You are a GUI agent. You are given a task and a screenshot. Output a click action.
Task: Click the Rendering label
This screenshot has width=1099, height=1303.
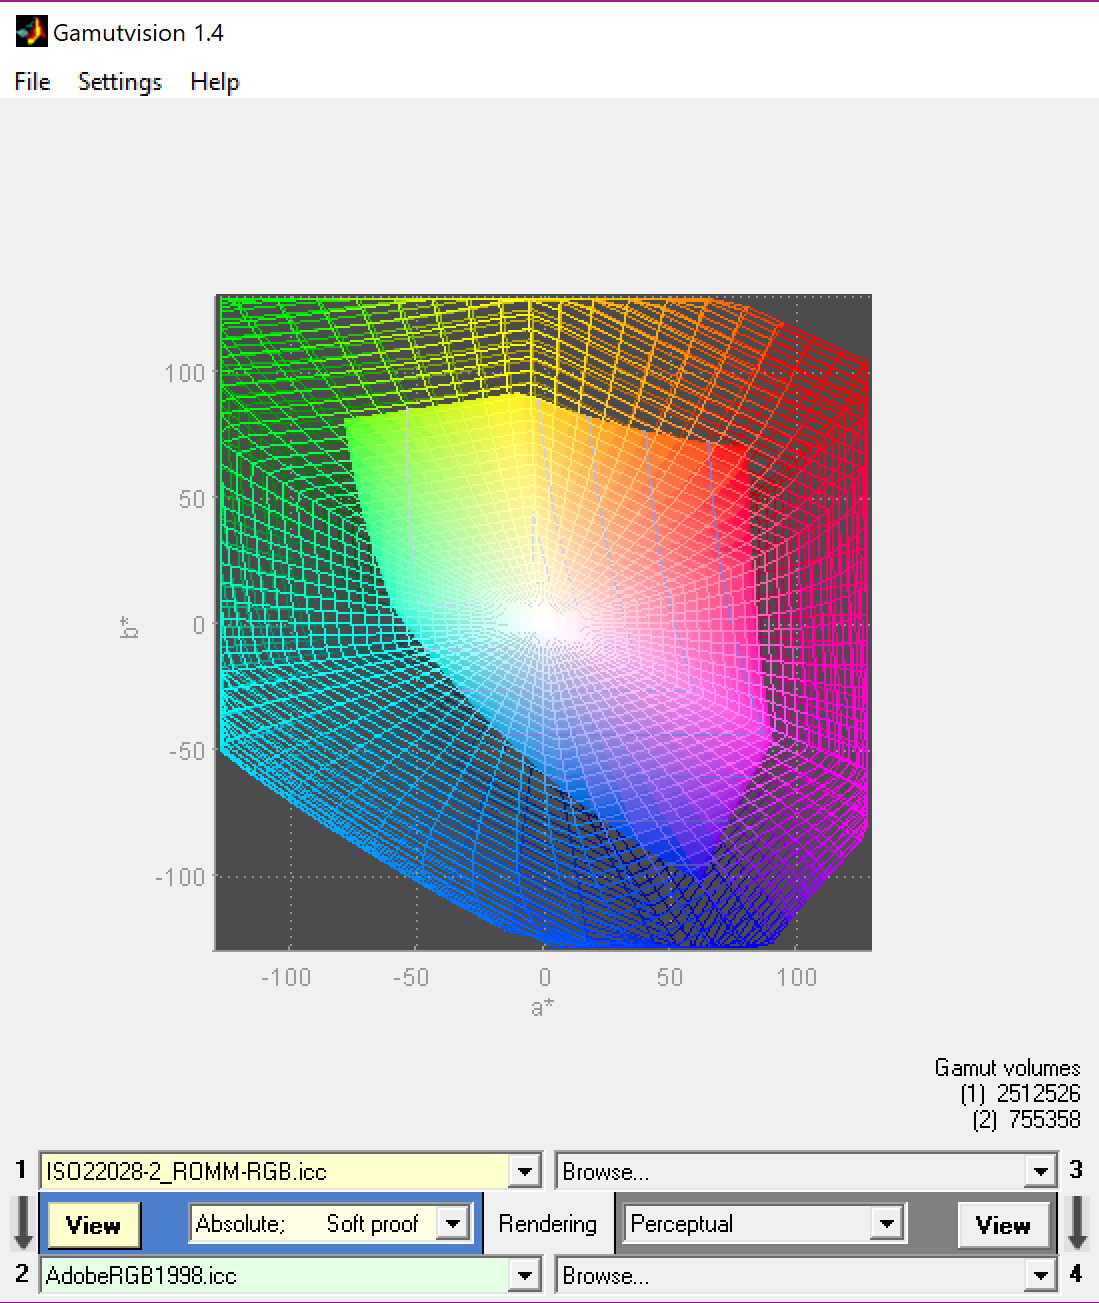pos(547,1224)
